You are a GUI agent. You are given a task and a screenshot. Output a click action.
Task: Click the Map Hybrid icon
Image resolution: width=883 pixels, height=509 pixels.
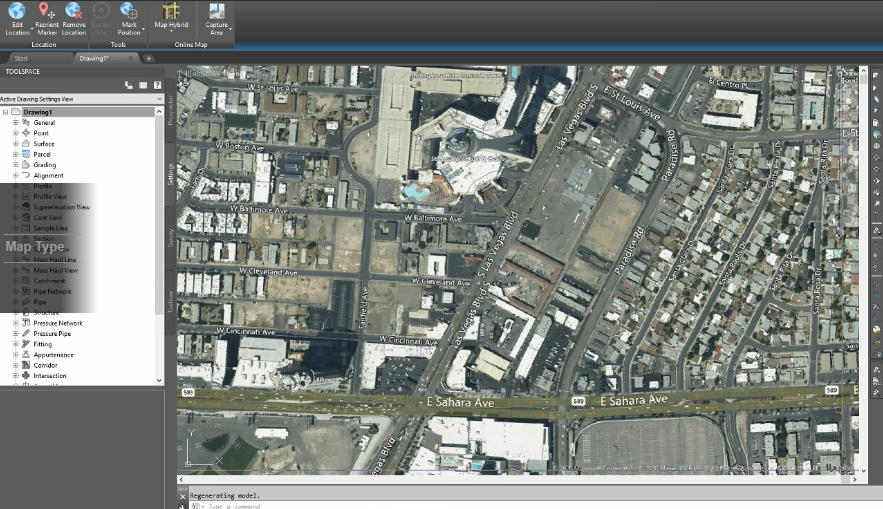pyautogui.click(x=171, y=10)
